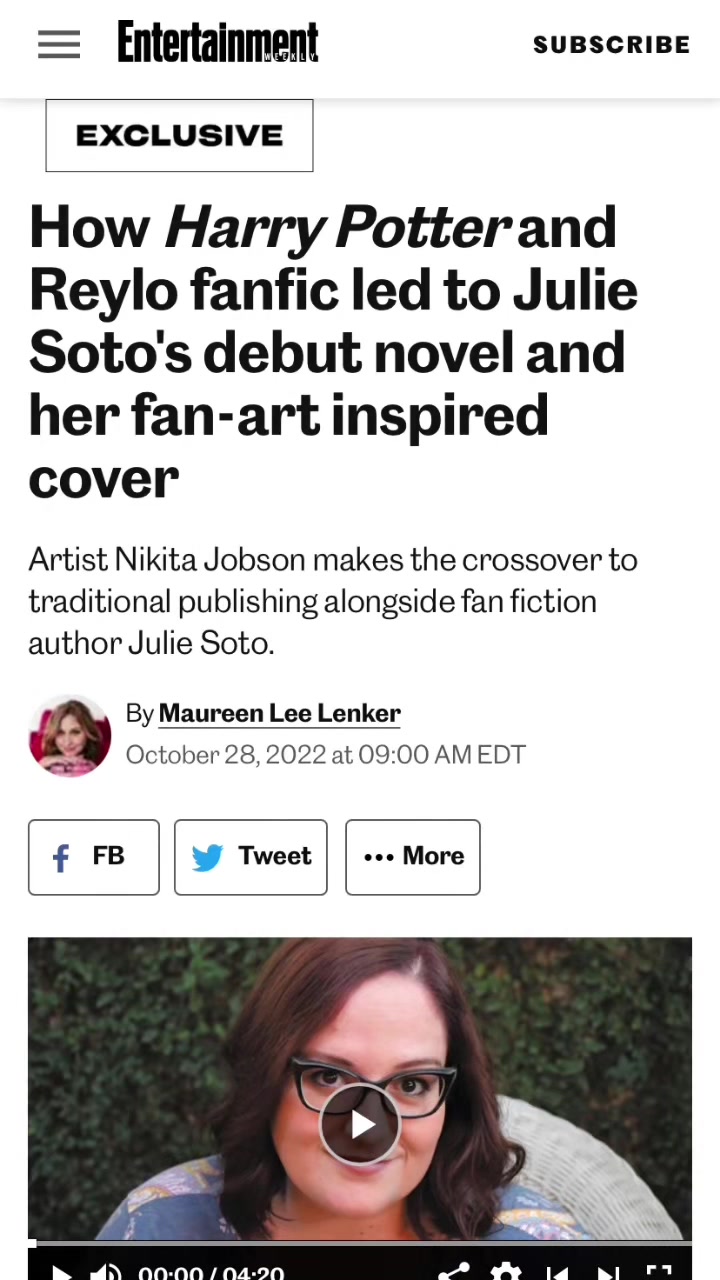Viewport: 720px width, 1280px height.
Task: Share article on Facebook
Action: (93, 857)
